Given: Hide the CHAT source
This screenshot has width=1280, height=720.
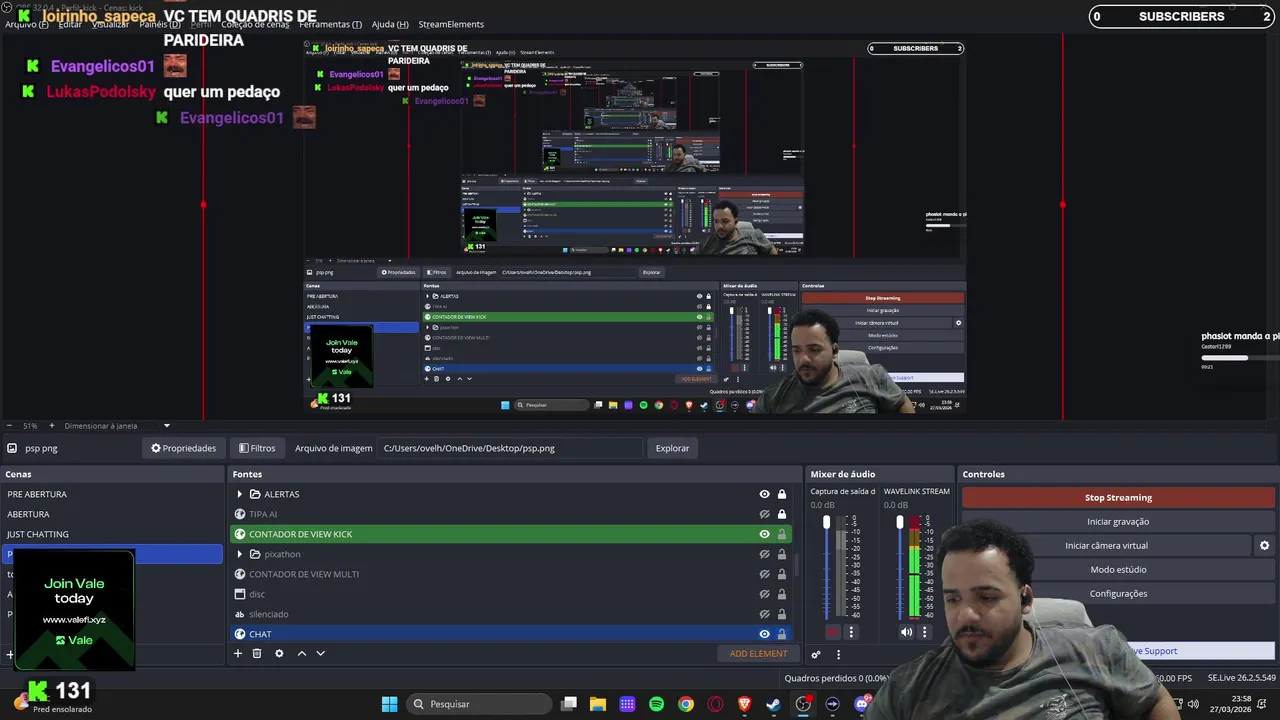Looking at the screenshot, I should 765,634.
